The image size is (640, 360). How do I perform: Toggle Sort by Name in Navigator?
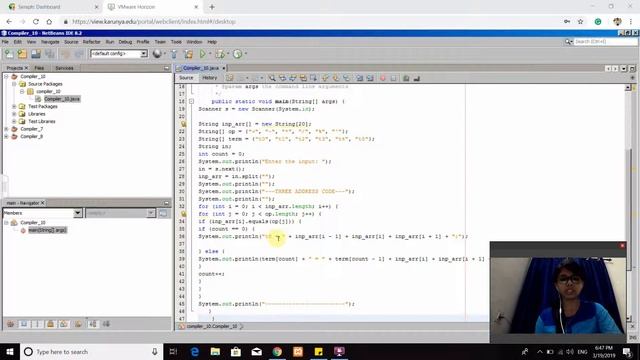point(93,324)
